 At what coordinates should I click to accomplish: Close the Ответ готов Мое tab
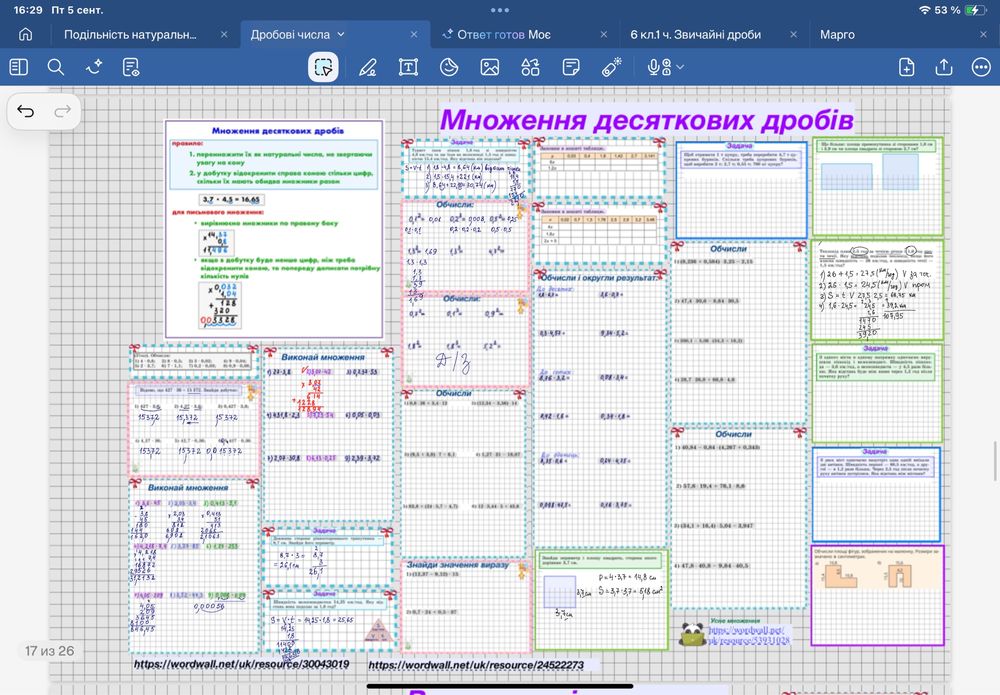coord(603,34)
